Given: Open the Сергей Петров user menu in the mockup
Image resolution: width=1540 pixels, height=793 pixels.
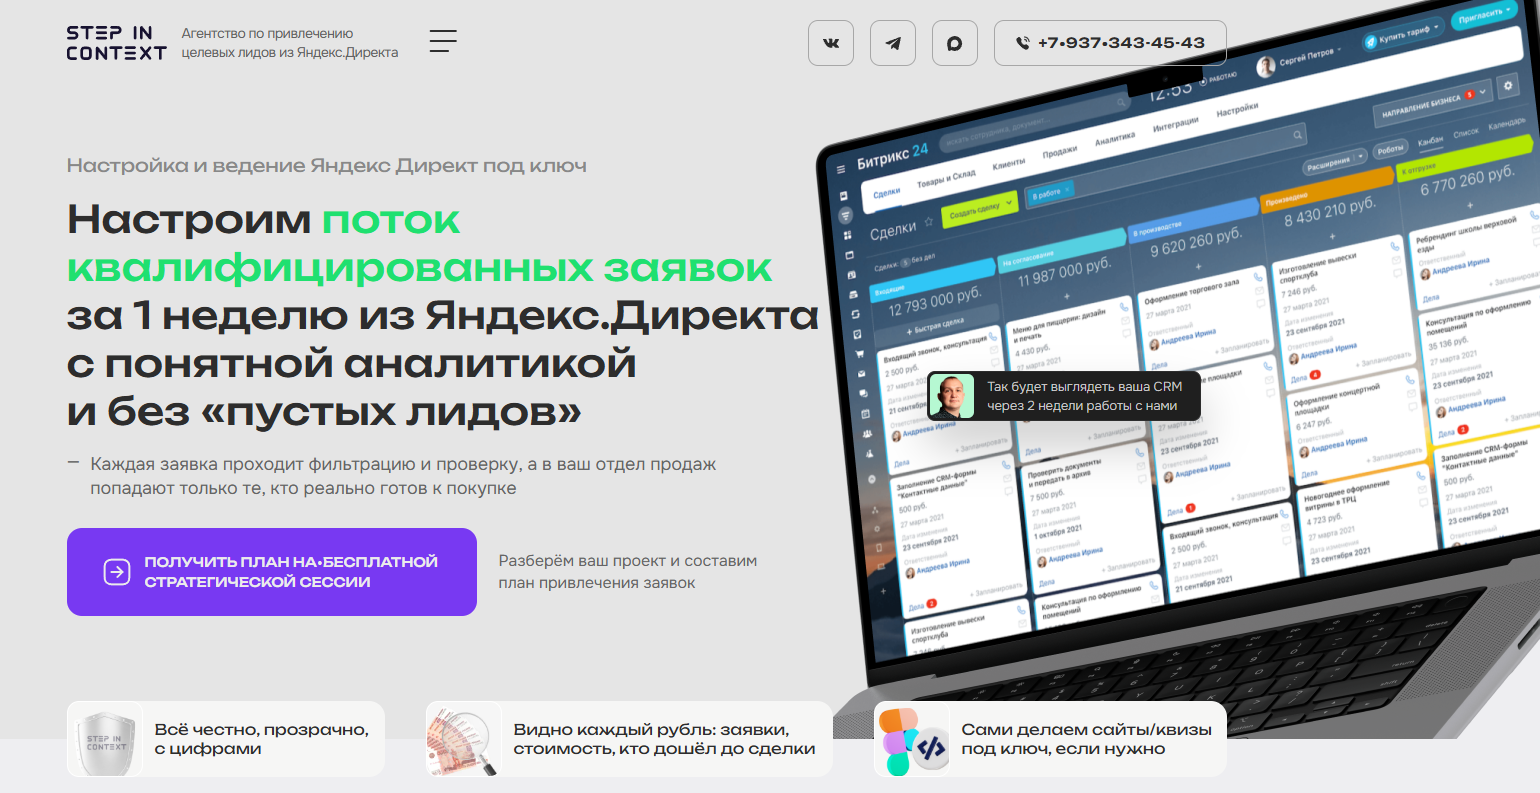Looking at the screenshot, I should point(1300,60).
